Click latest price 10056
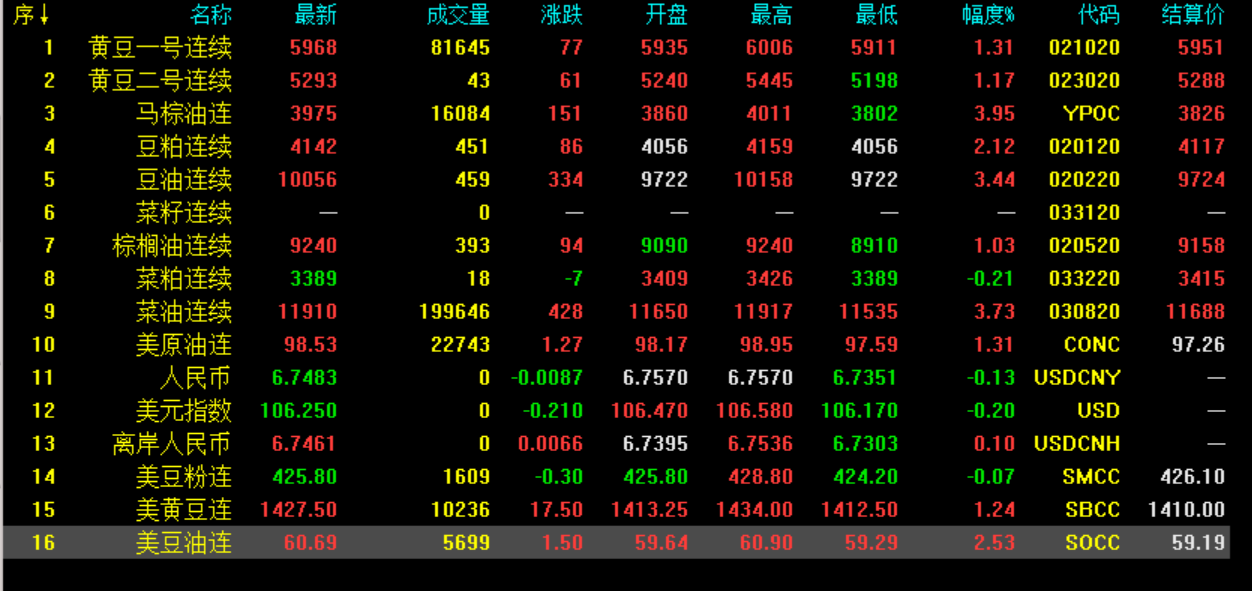Viewport: 1252px width, 591px height. click(x=308, y=179)
